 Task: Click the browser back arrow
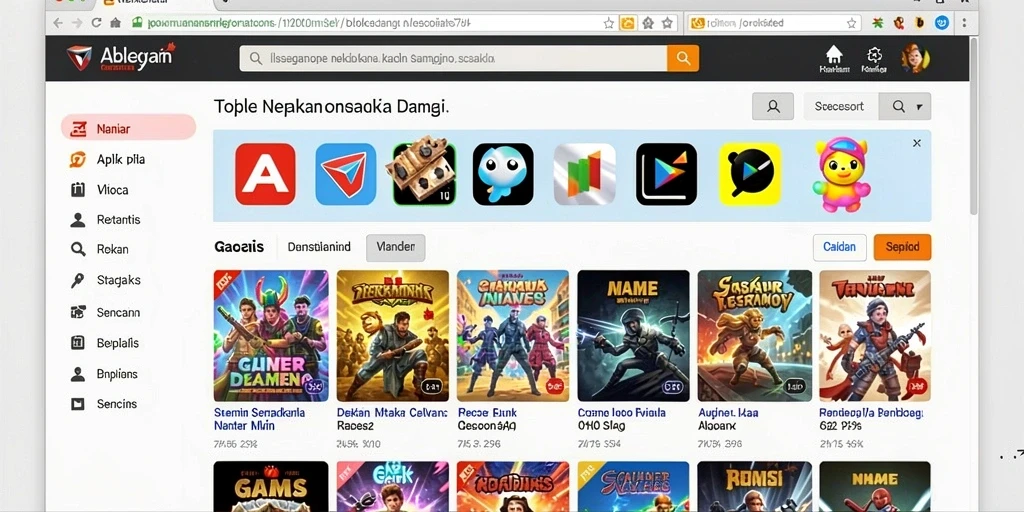tap(57, 23)
